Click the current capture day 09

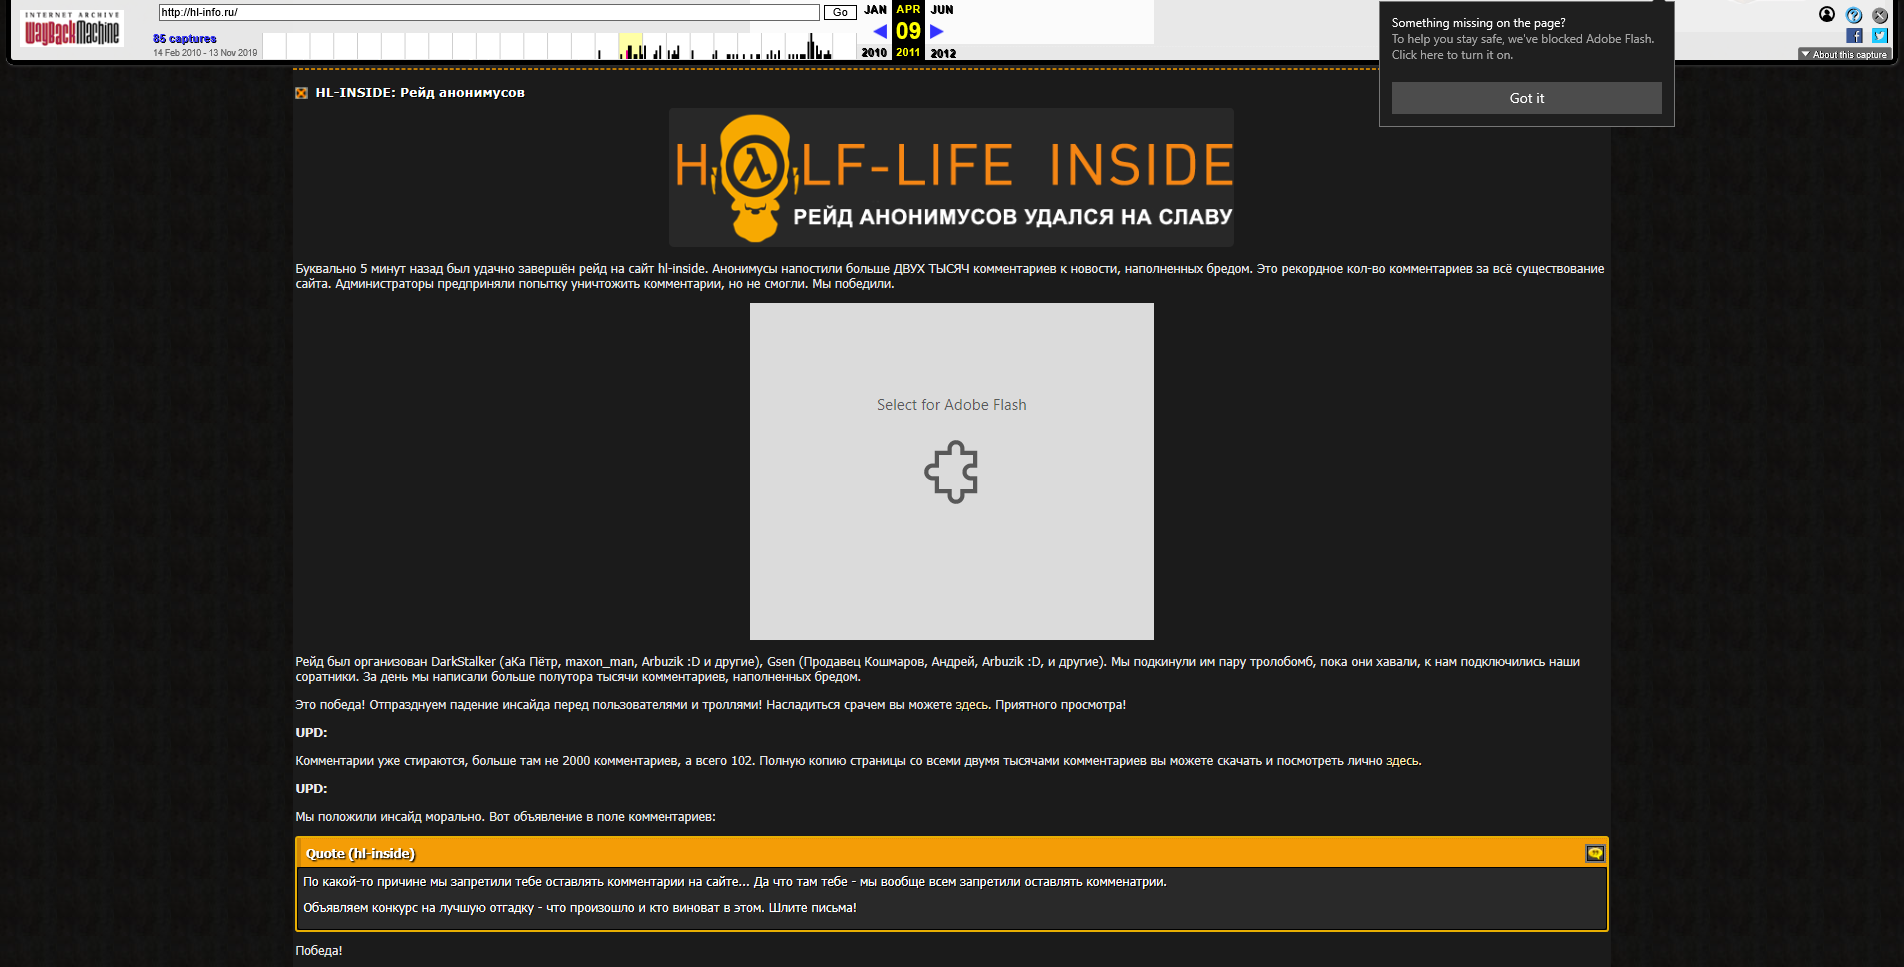click(x=908, y=31)
